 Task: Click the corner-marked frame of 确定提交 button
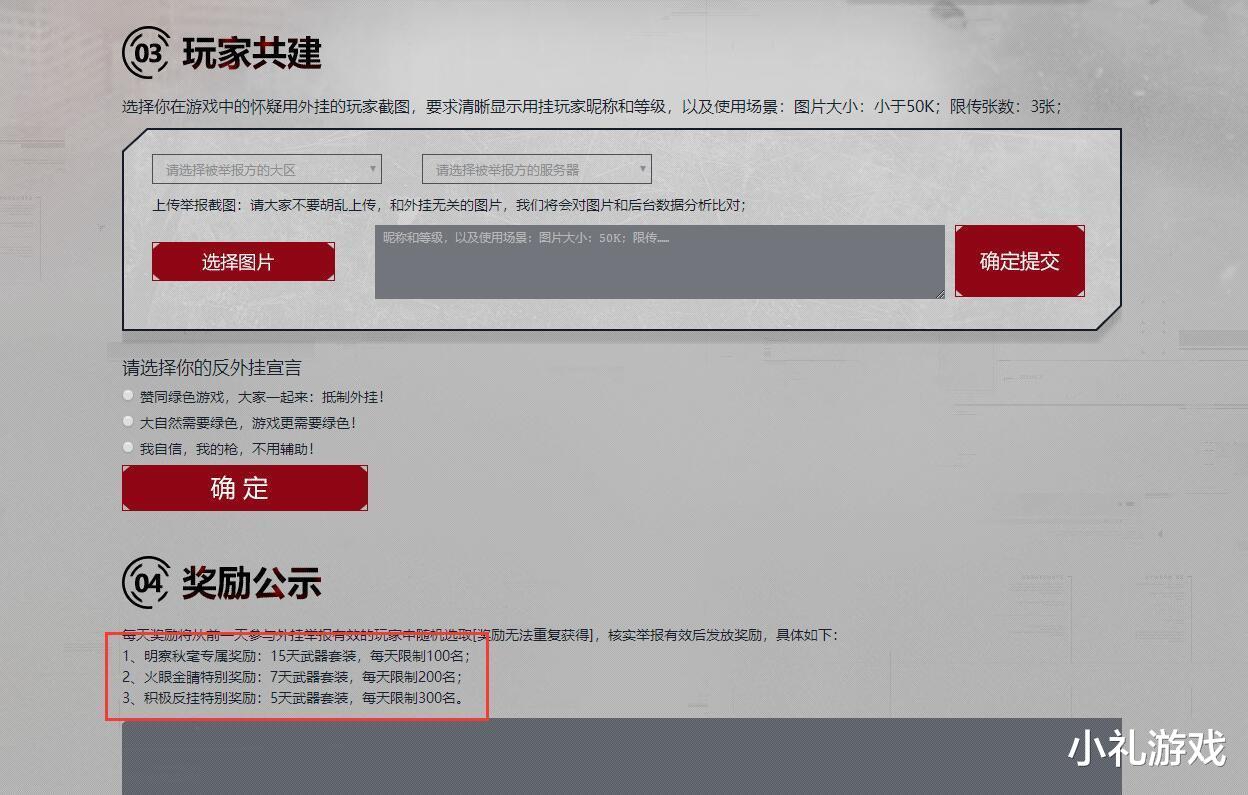1020,261
